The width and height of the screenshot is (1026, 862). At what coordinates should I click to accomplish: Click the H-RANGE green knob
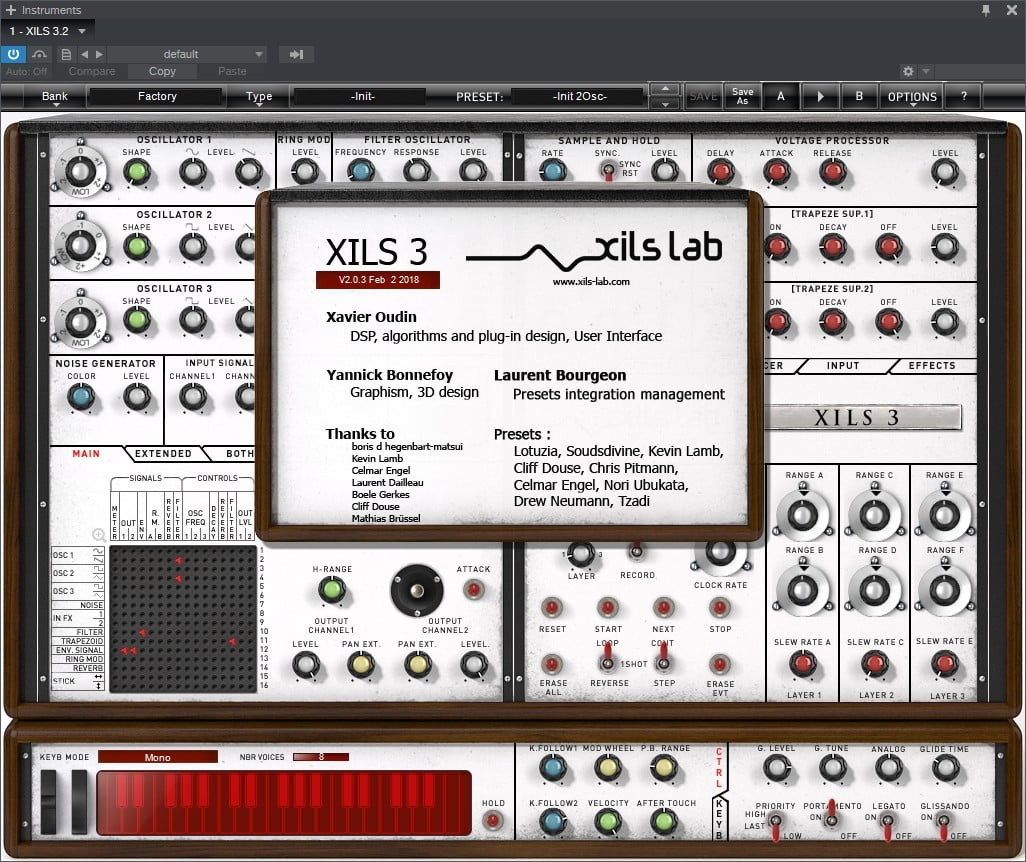click(x=332, y=590)
